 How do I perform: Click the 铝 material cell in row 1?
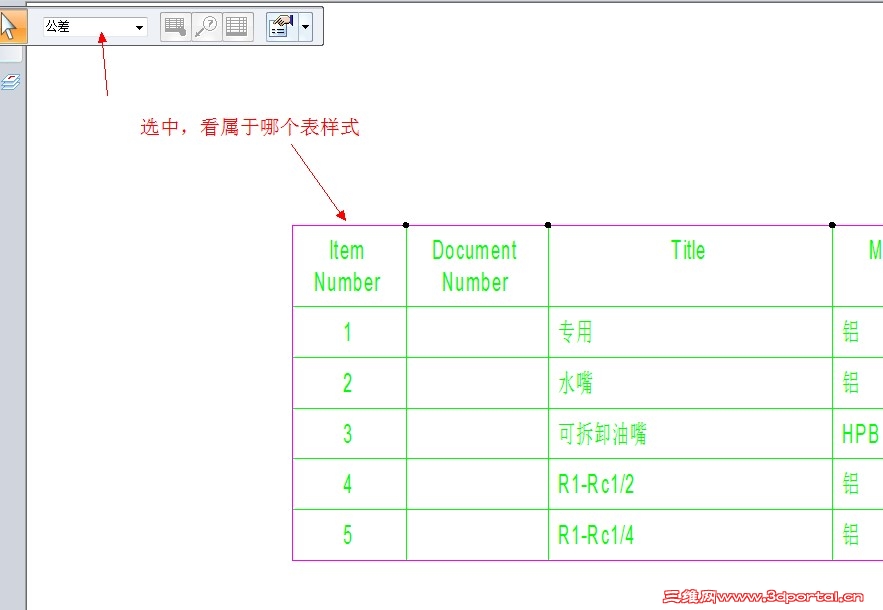coord(858,332)
